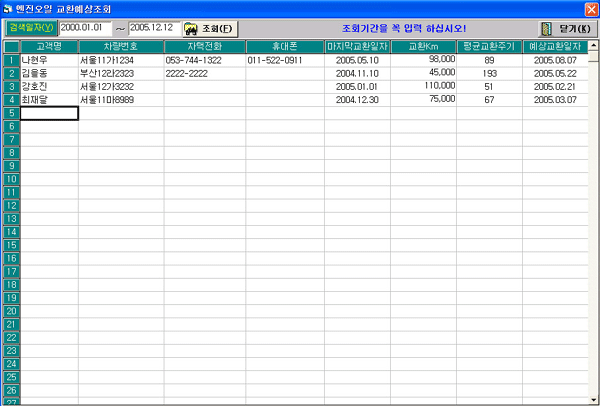
Task: Click mobile number 011-522-0911
Action: (x=275, y=60)
